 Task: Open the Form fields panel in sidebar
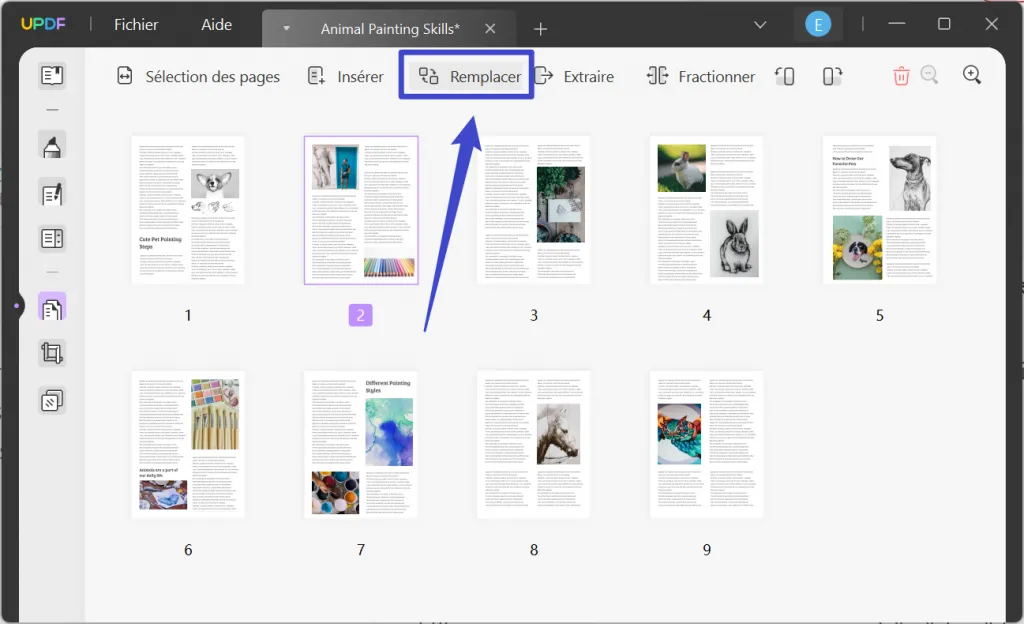51,237
